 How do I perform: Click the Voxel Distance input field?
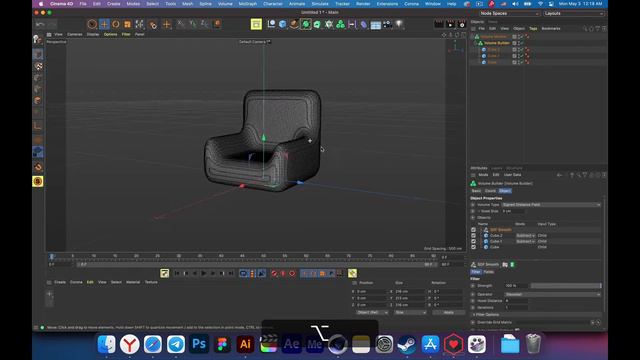point(516,301)
